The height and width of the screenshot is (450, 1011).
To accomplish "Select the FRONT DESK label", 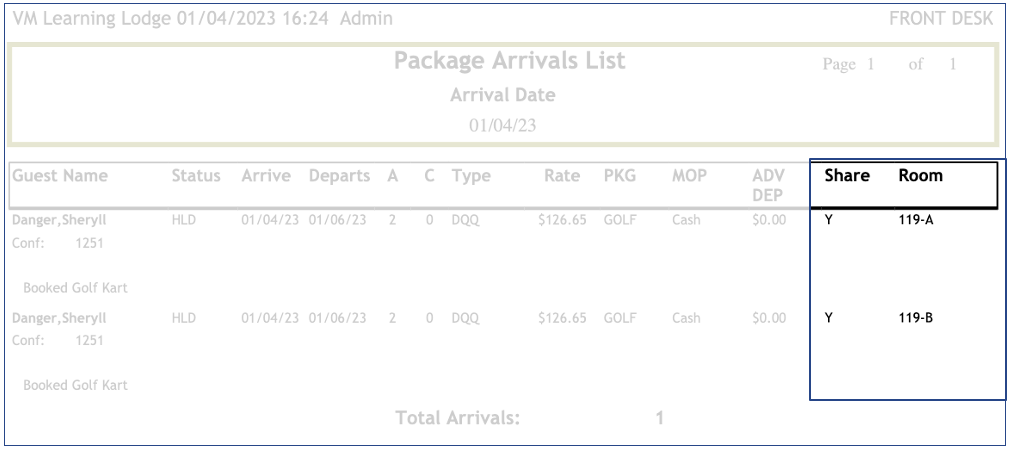I will coord(940,19).
